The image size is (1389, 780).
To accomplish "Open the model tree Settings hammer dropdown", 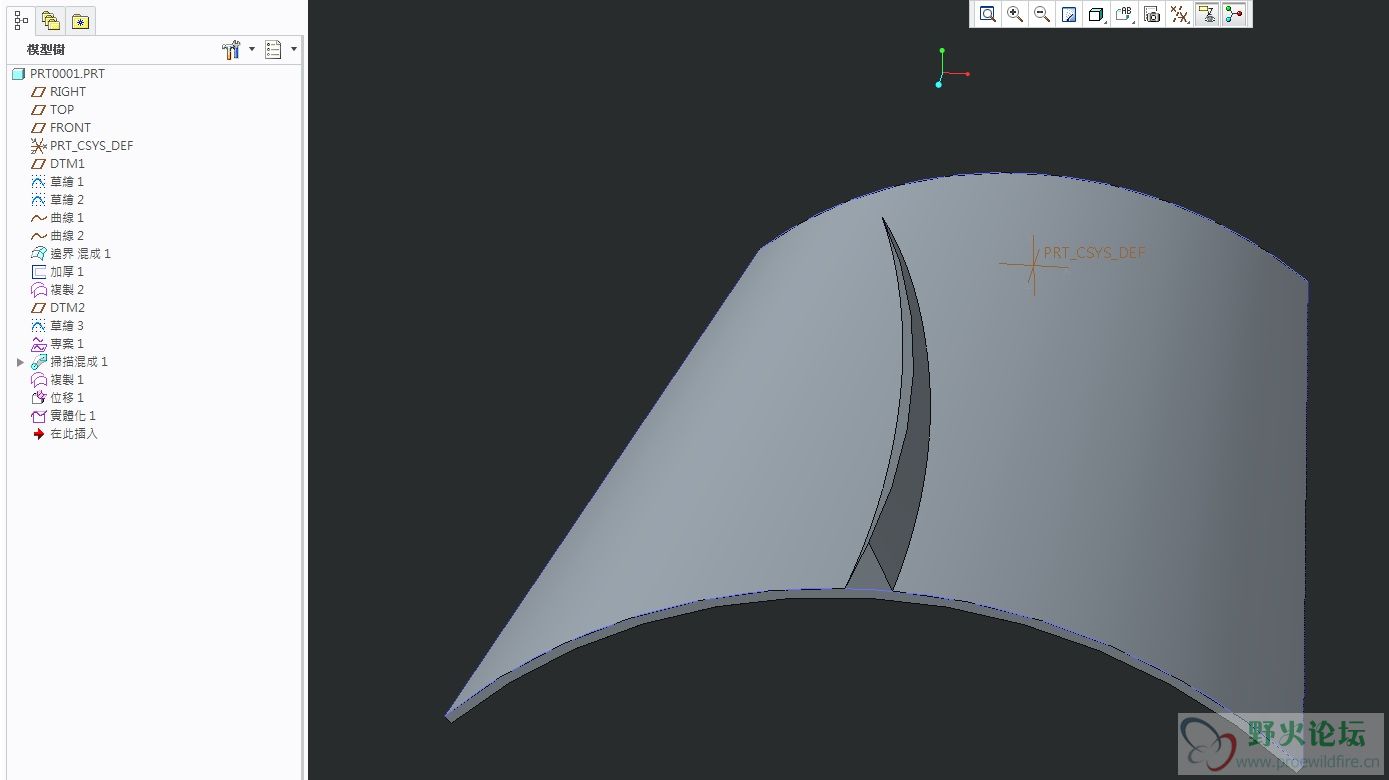I will (x=237, y=49).
